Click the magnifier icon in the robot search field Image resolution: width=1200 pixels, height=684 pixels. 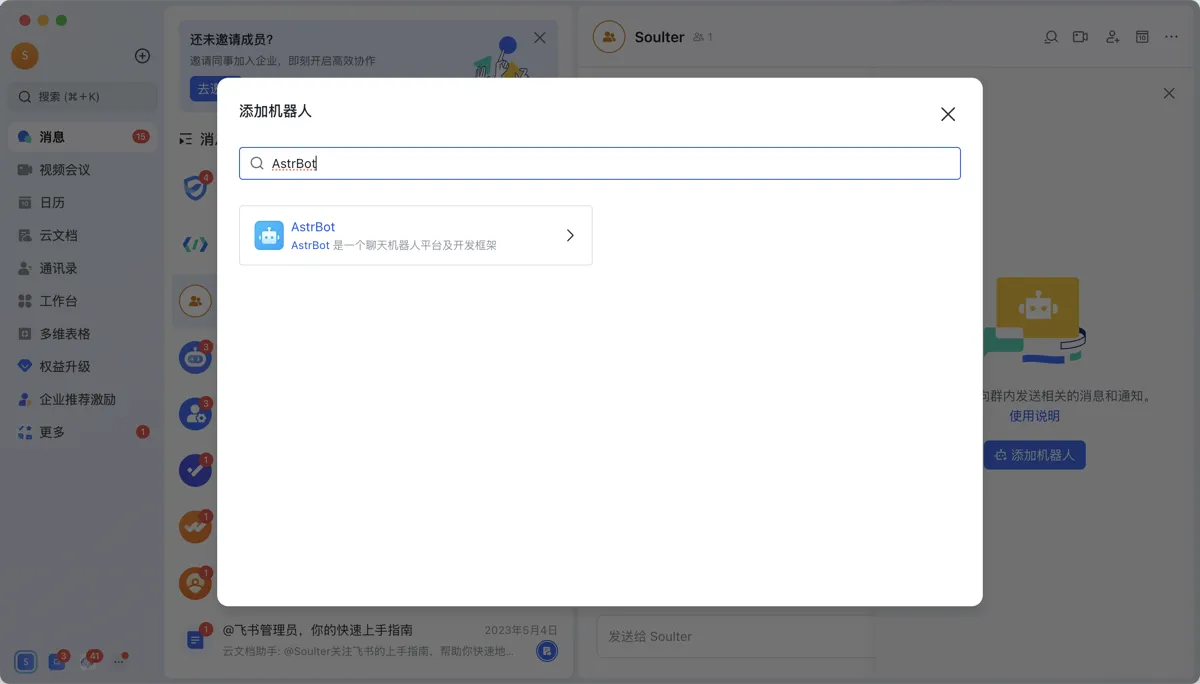coord(257,163)
